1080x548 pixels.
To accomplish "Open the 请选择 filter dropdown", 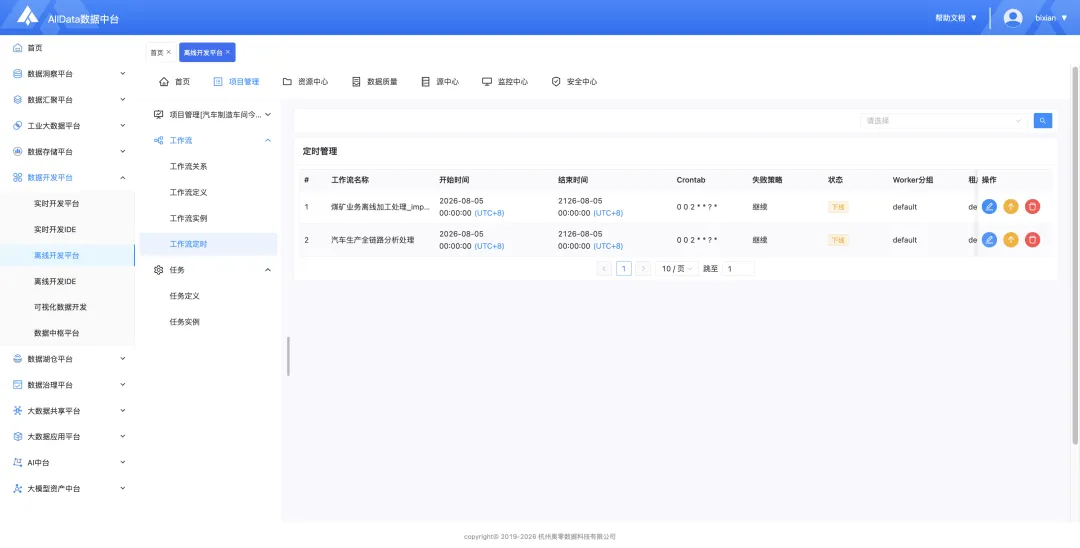I will click(x=944, y=120).
